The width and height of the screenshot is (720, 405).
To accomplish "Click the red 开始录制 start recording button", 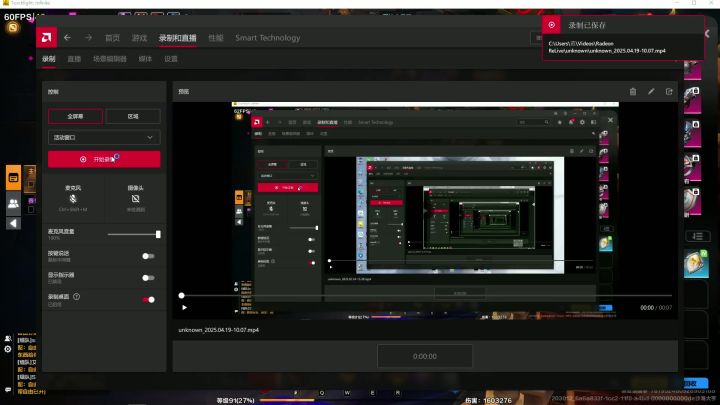I will [104, 159].
